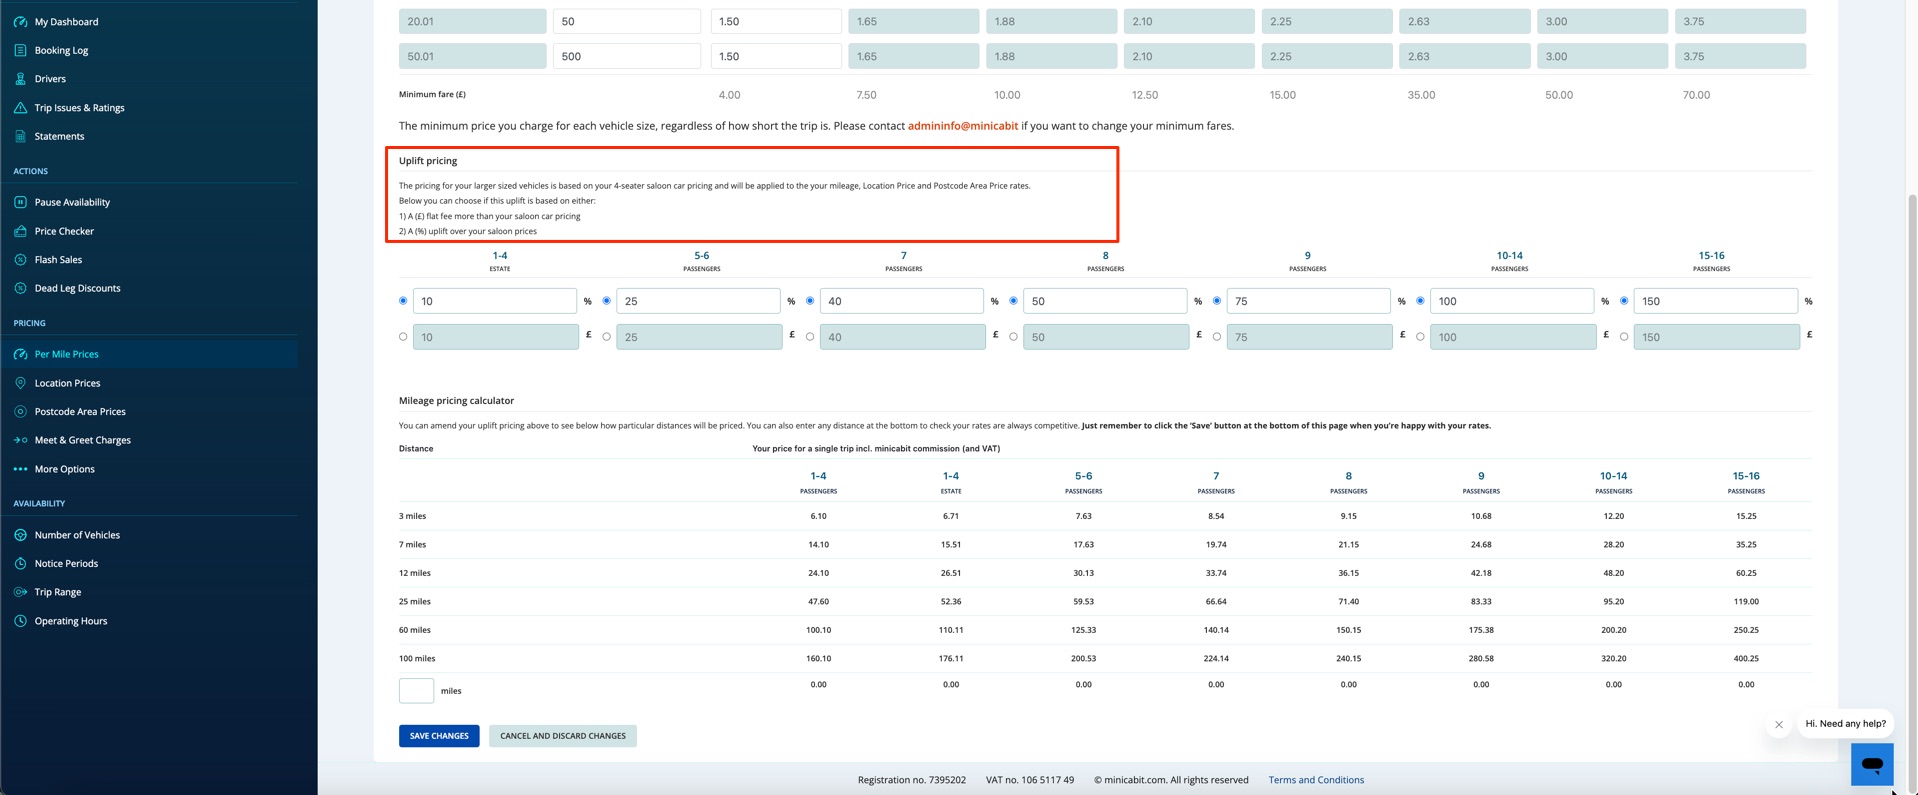This screenshot has width=1918, height=795.
Task: Dismiss the 'Need any help?' popup
Action: [x=1778, y=724]
